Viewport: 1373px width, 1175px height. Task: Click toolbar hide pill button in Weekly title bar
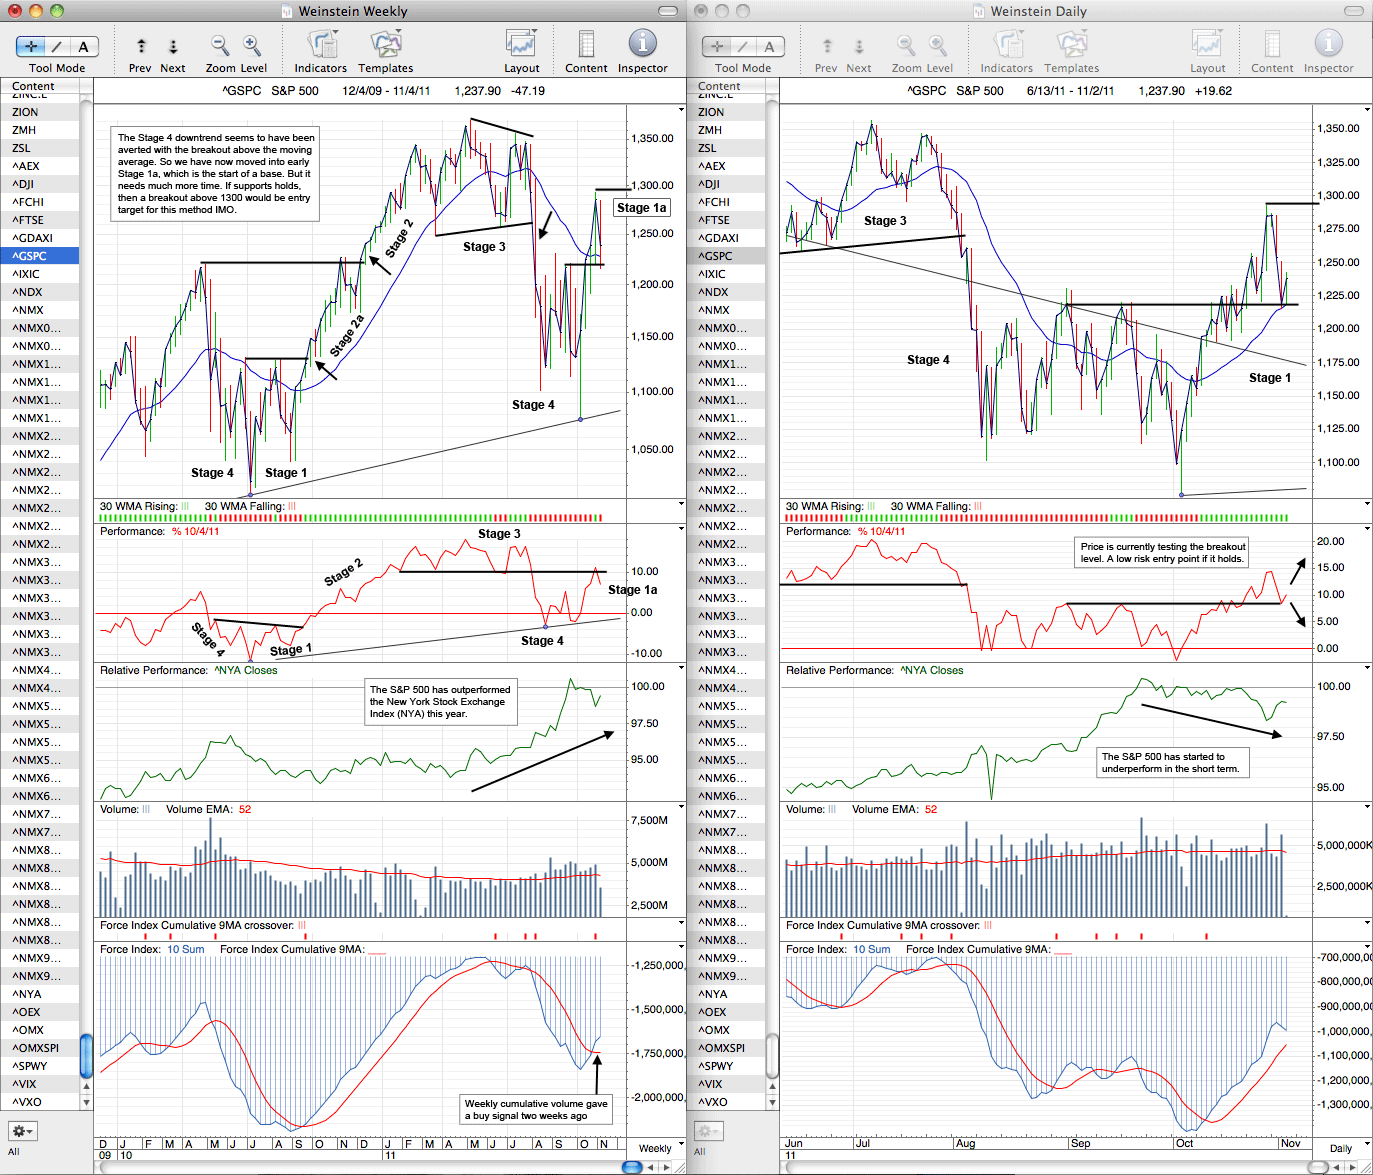point(669,11)
